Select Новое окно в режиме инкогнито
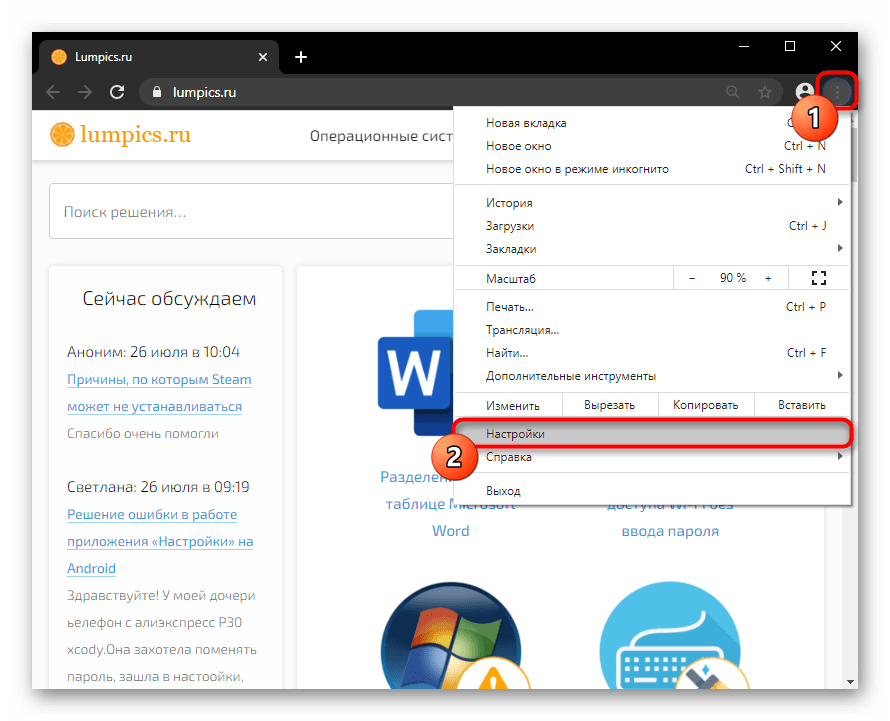 click(x=577, y=169)
